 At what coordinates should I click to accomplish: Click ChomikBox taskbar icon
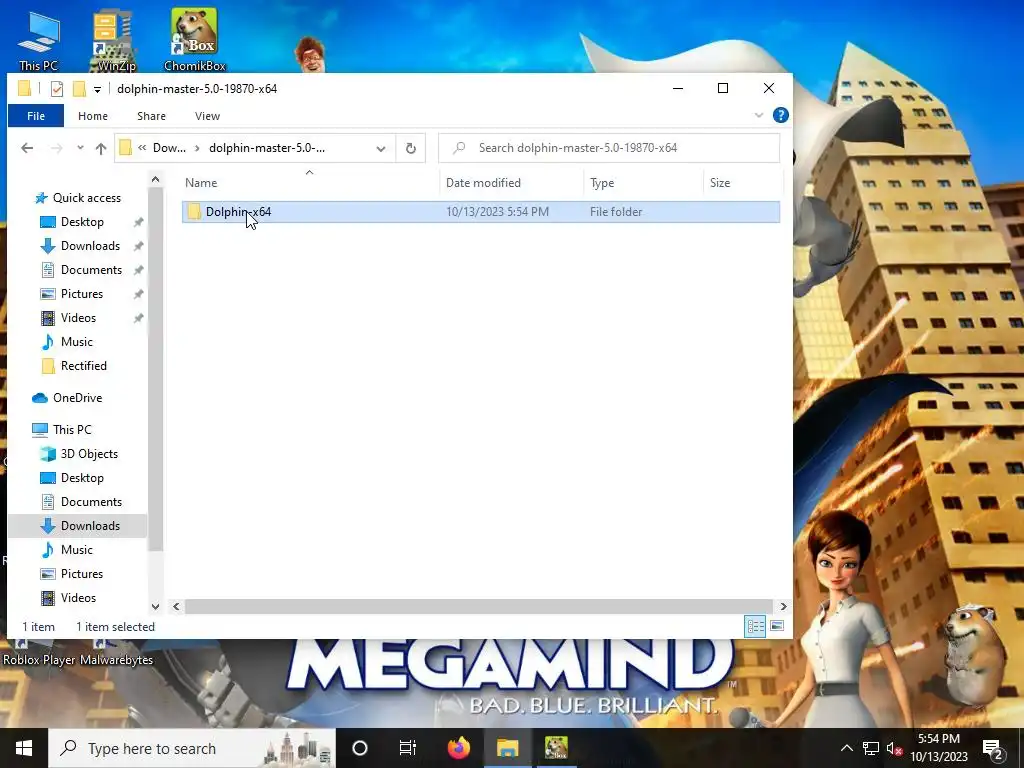point(556,748)
